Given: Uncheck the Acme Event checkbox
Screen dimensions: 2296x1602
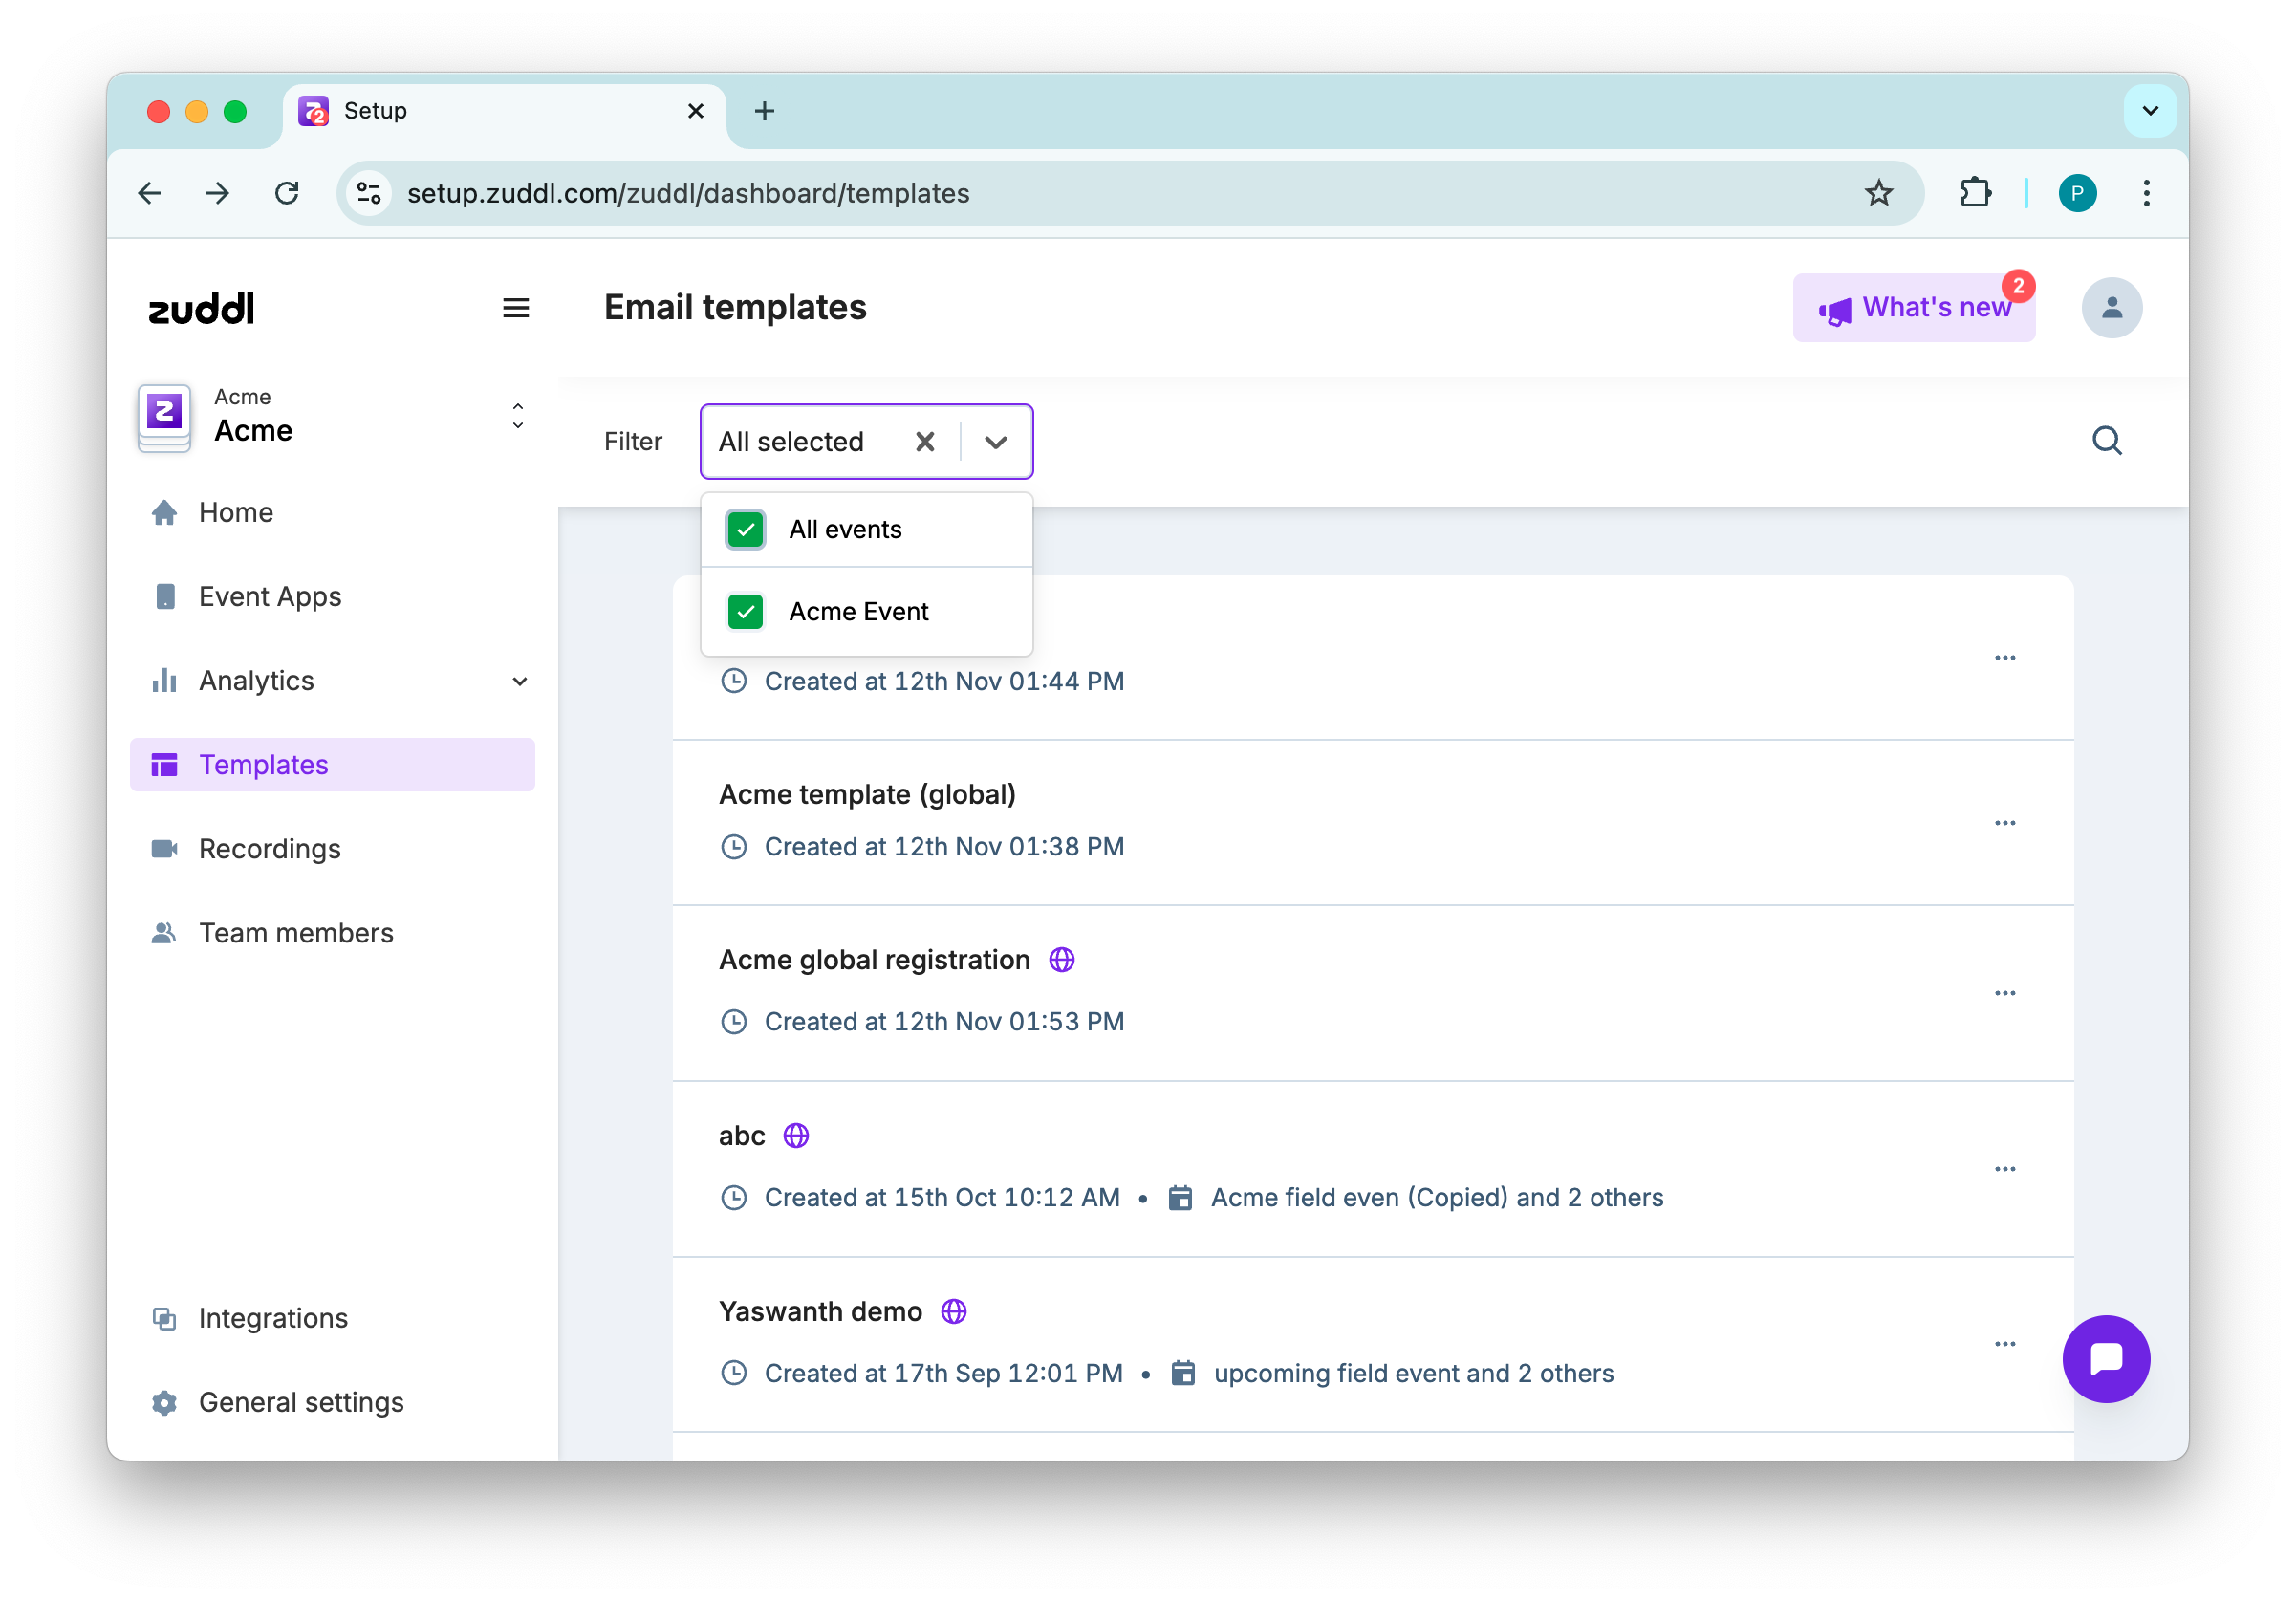Looking at the screenshot, I should [x=745, y=611].
